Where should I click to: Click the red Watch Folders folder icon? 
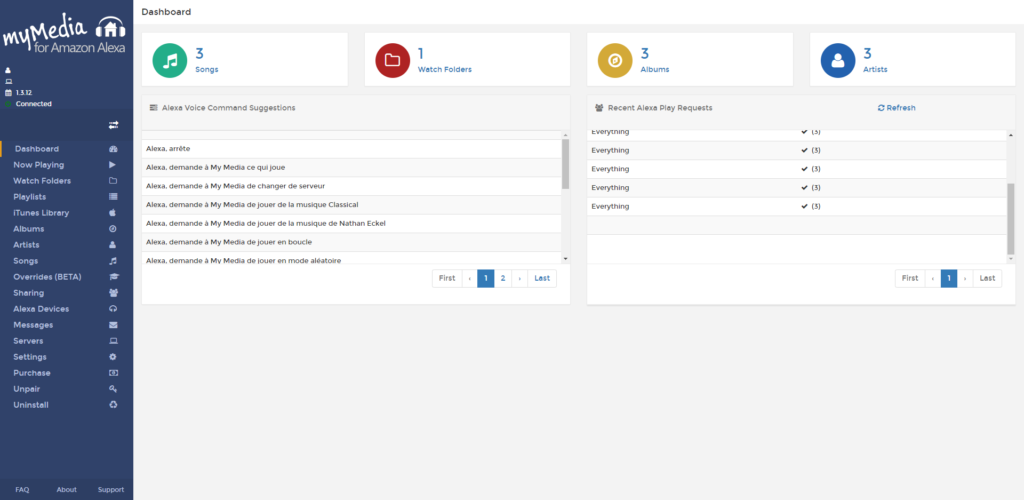coord(392,61)
